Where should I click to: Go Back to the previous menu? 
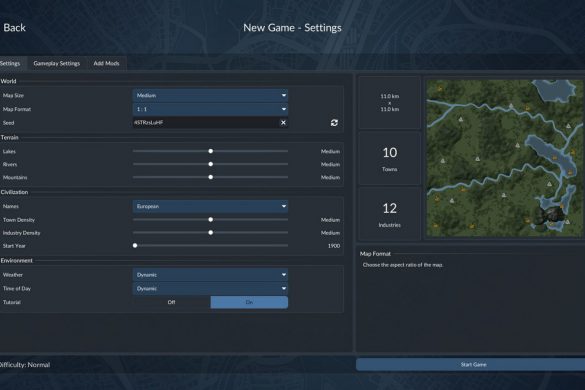(x=14, y=28)
